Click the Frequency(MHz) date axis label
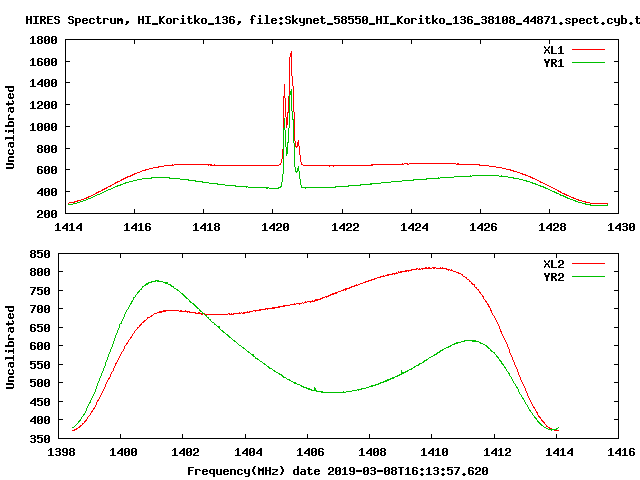The height and width of the screenshot is (480, 640). pyautogui.click(x=338, y=471)
